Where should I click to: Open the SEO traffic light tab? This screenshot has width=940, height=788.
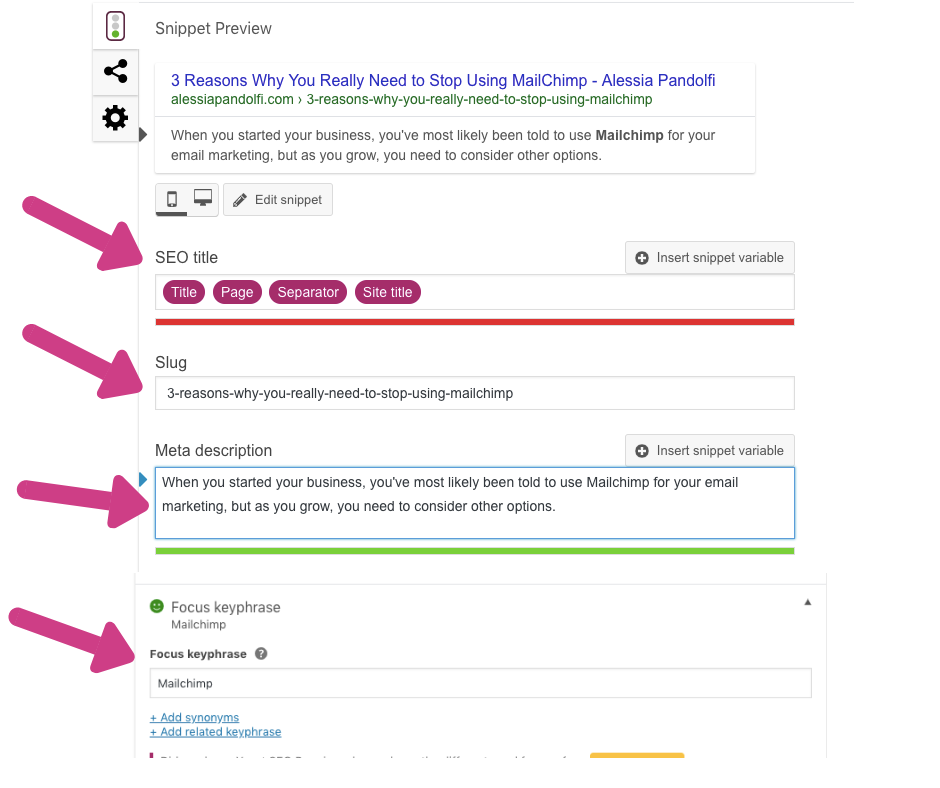(115, 26)
